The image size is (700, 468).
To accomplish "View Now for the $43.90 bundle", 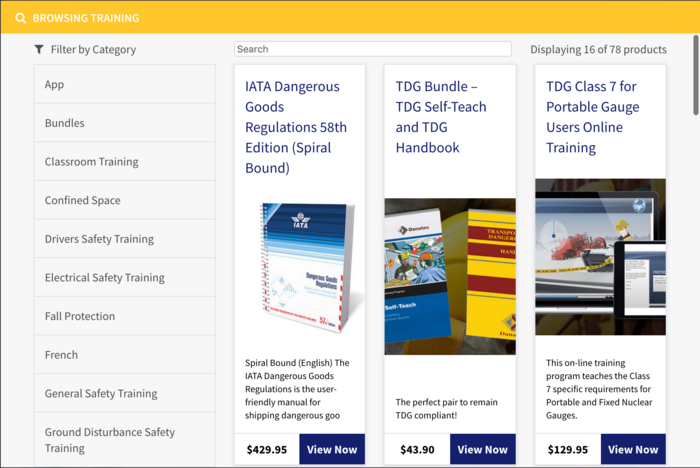I will (483, 449).
